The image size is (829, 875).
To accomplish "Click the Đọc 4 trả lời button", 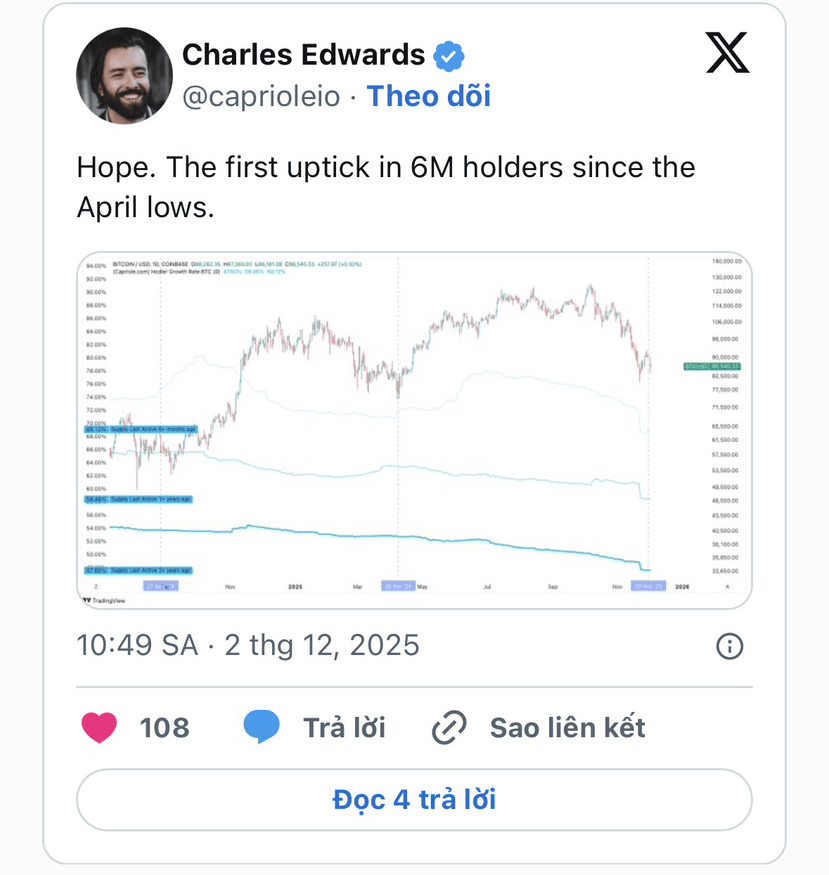I will pos(414,799).
